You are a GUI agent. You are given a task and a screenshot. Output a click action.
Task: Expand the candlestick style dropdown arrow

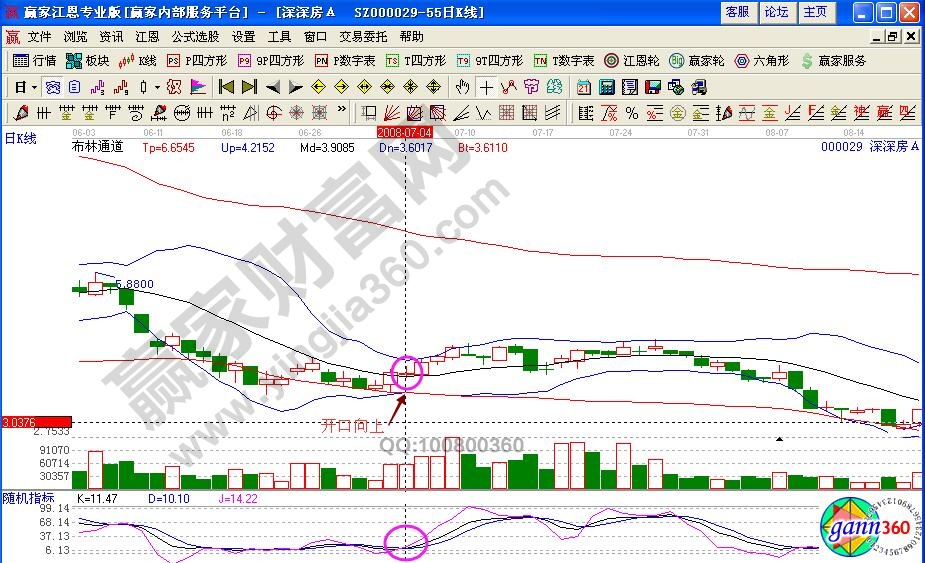[x=158, y=87]
